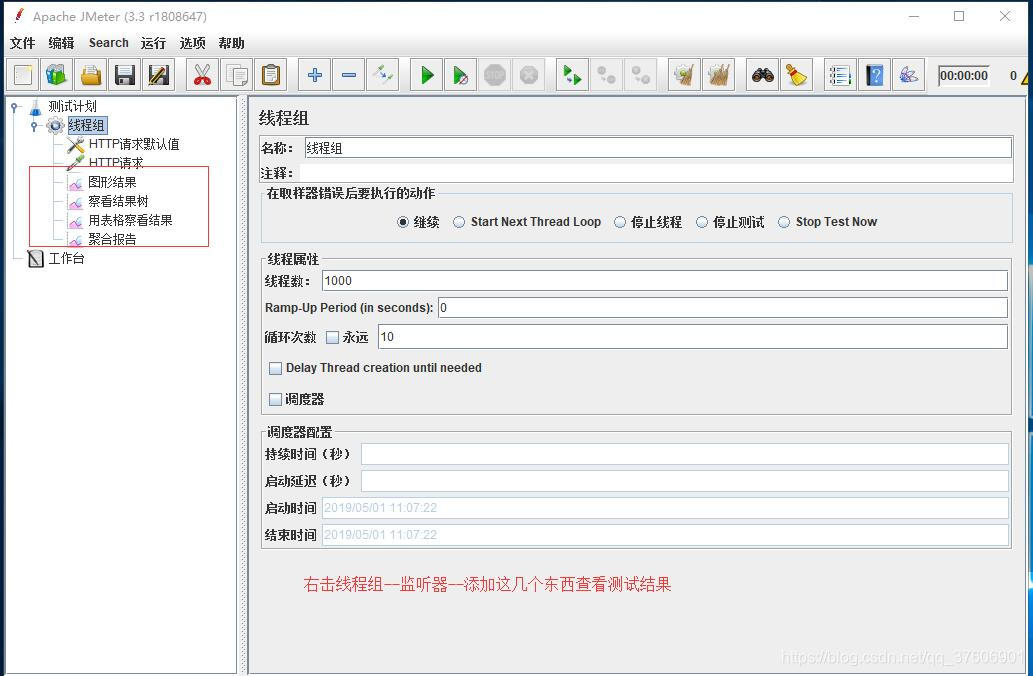Click Remote start all icon
Image resolution: width=1033 pixels, height=676 pixels.
tap(572, 75)
